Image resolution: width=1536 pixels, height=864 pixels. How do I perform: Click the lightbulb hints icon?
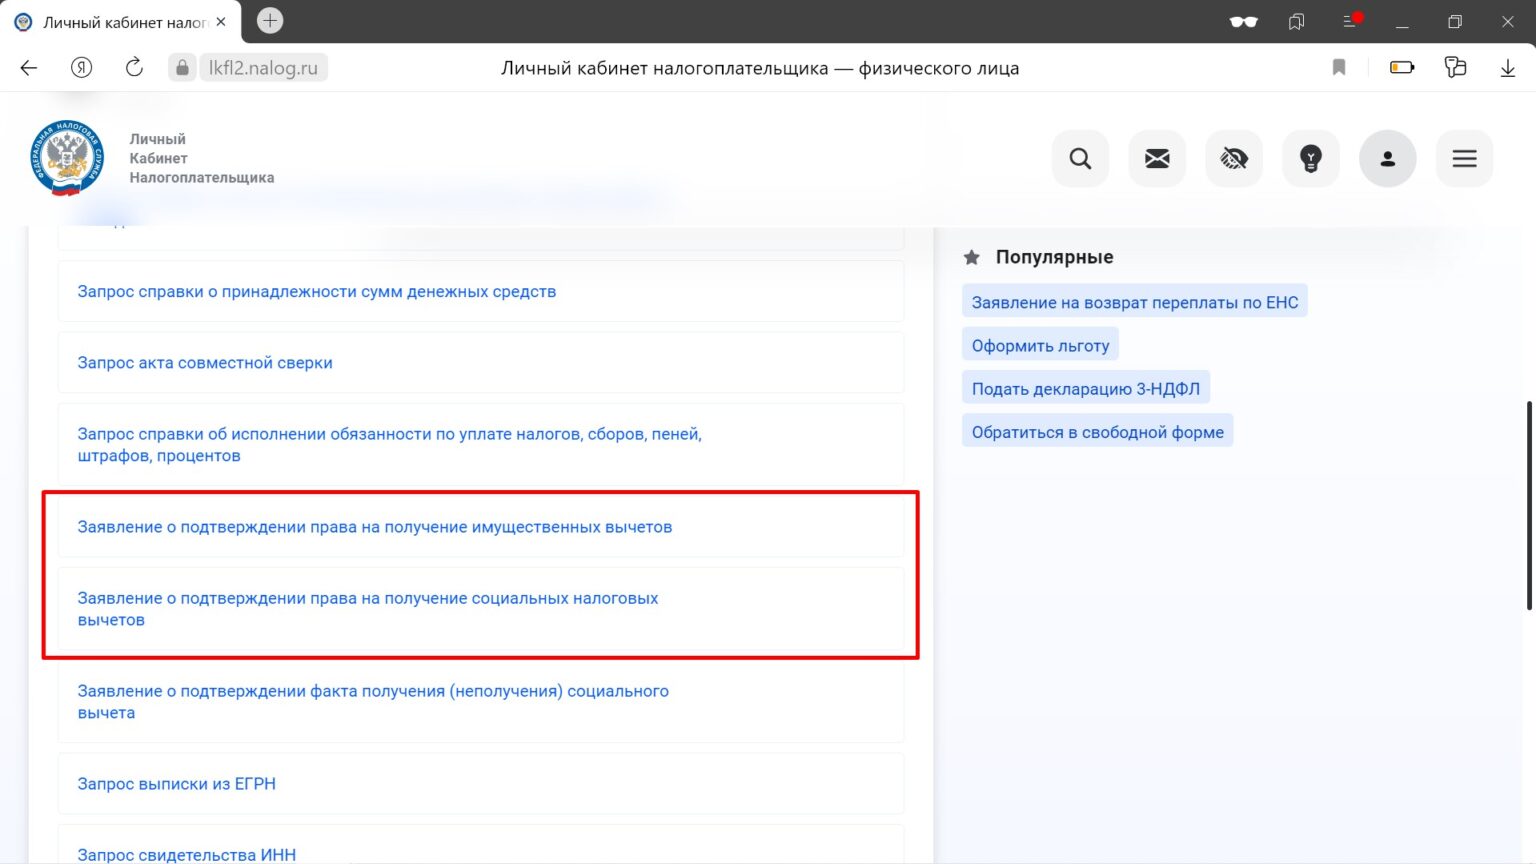pyautogui.click(x=1310, y=158)
